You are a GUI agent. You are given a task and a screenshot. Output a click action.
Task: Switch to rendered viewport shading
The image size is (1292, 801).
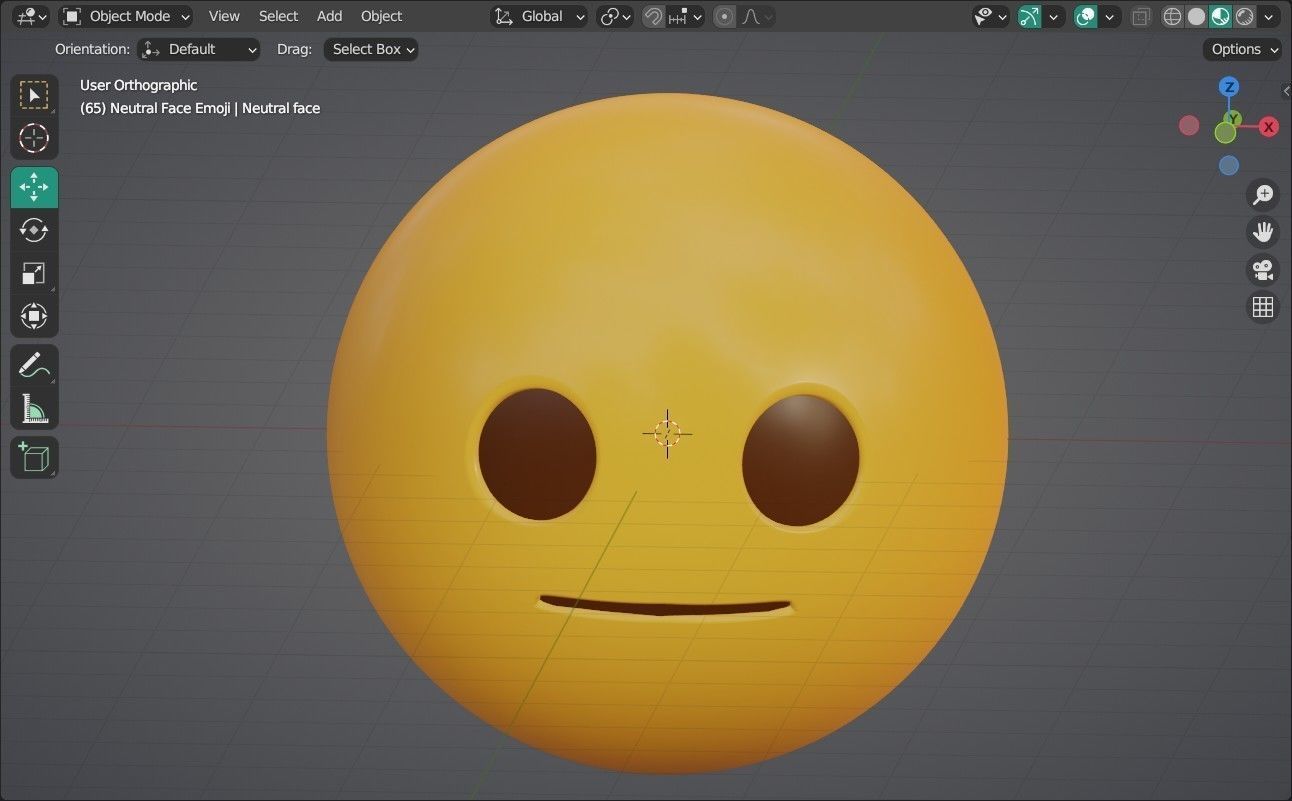pyautogui.click(x=1244, y=16)
